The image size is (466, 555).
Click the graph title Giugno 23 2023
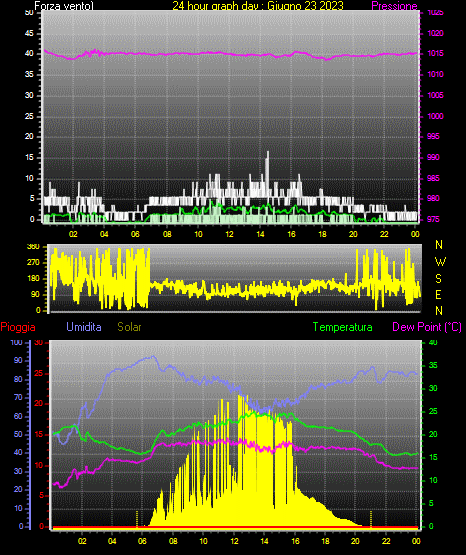305,6
